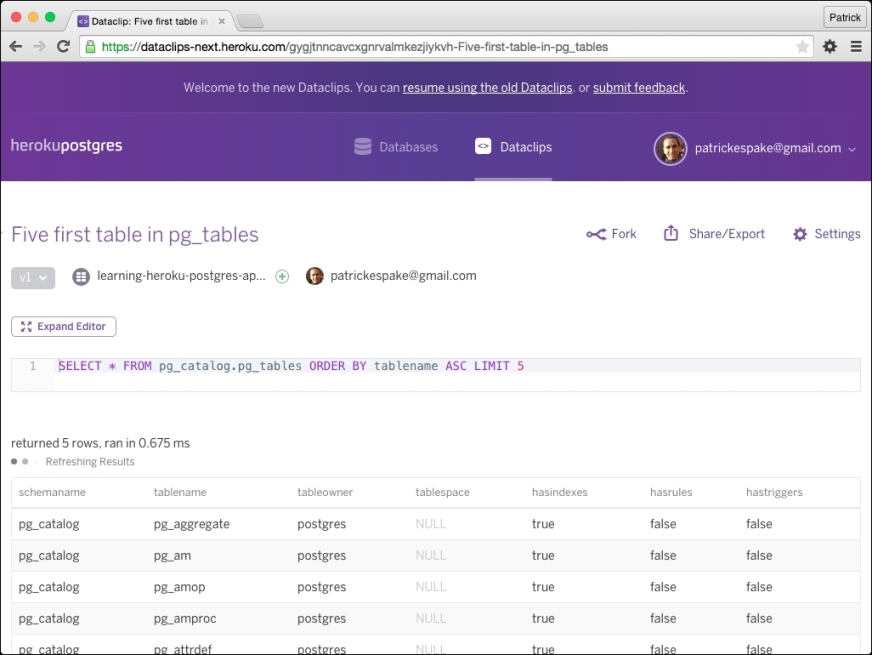Viewport: 872px width, 655px height.
Task: Click the author avatar beside patrickespake@gmail.com
Action: pyautogui.click(x=315, y=276)
